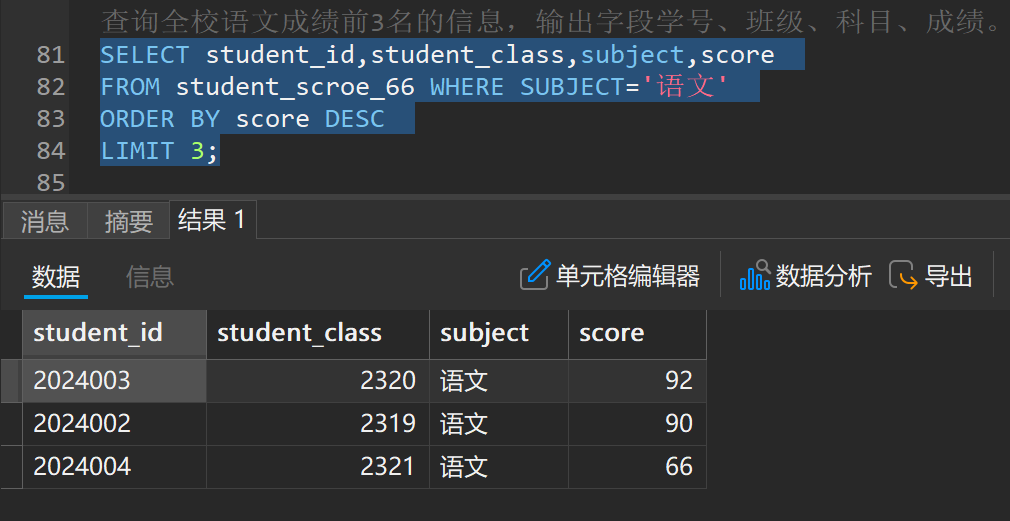Select the 结果 1 tab
Screen dimensions: 1010x521
coord(213,220)
